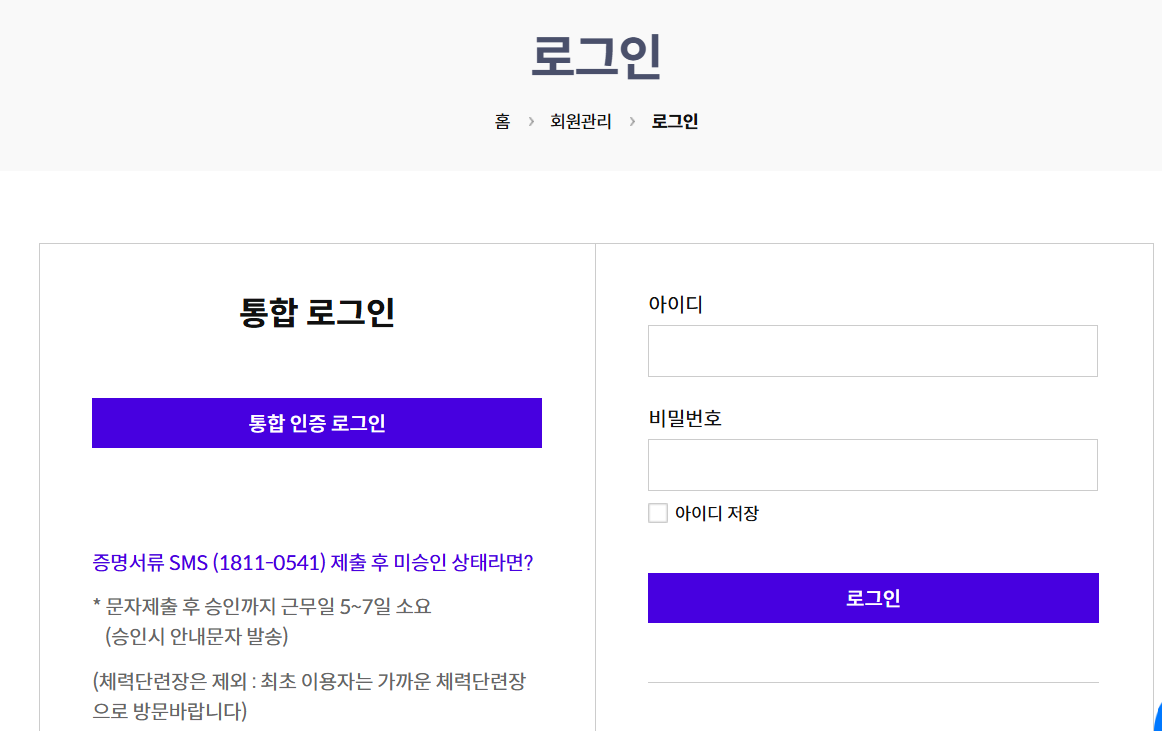Click the large 로그인 page title

596,56
